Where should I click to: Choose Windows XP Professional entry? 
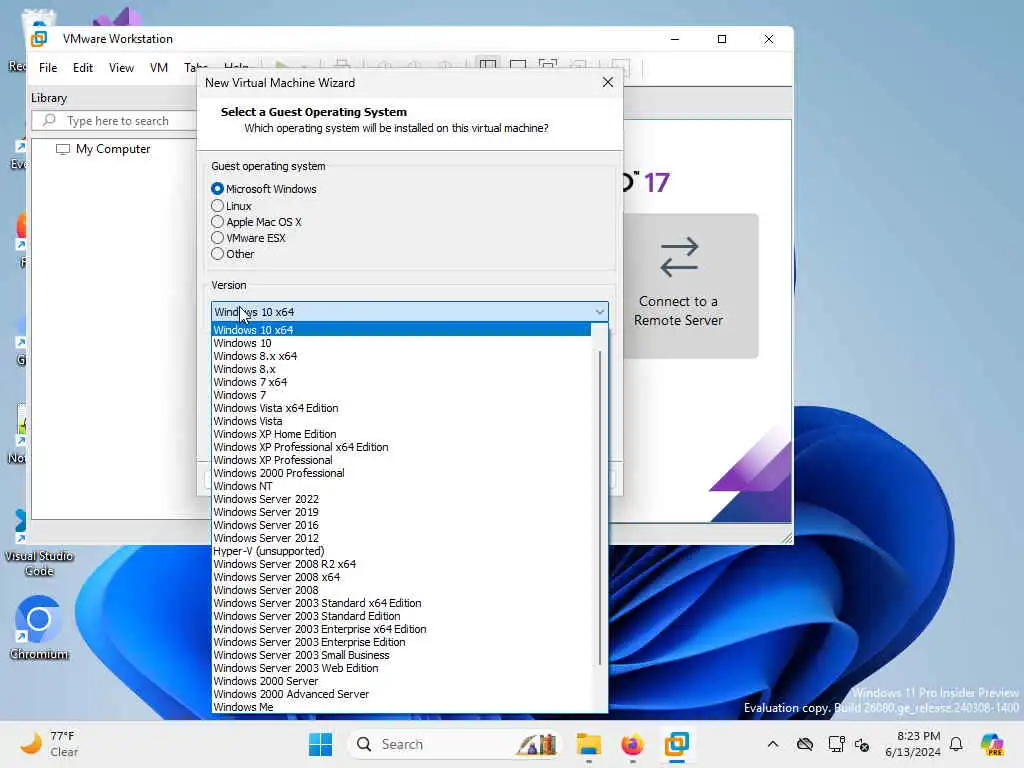click(x=401, y=460)
